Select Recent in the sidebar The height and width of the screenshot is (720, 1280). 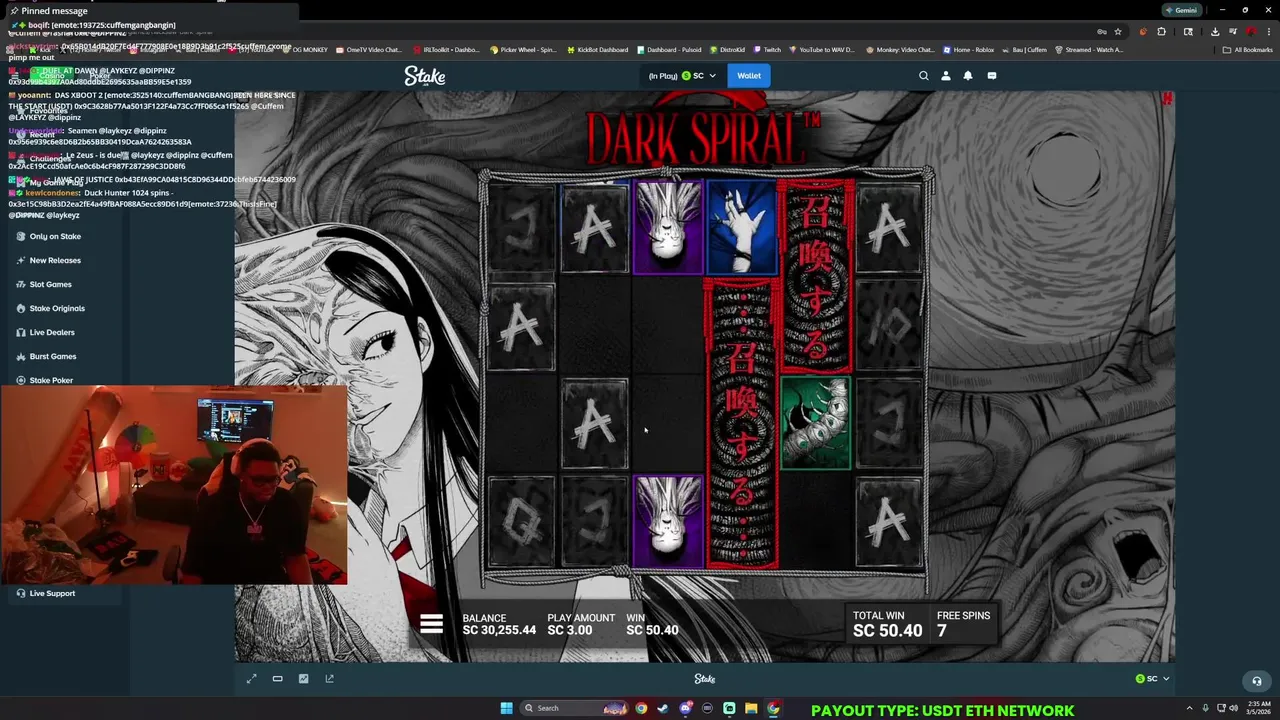pos(42,134)
